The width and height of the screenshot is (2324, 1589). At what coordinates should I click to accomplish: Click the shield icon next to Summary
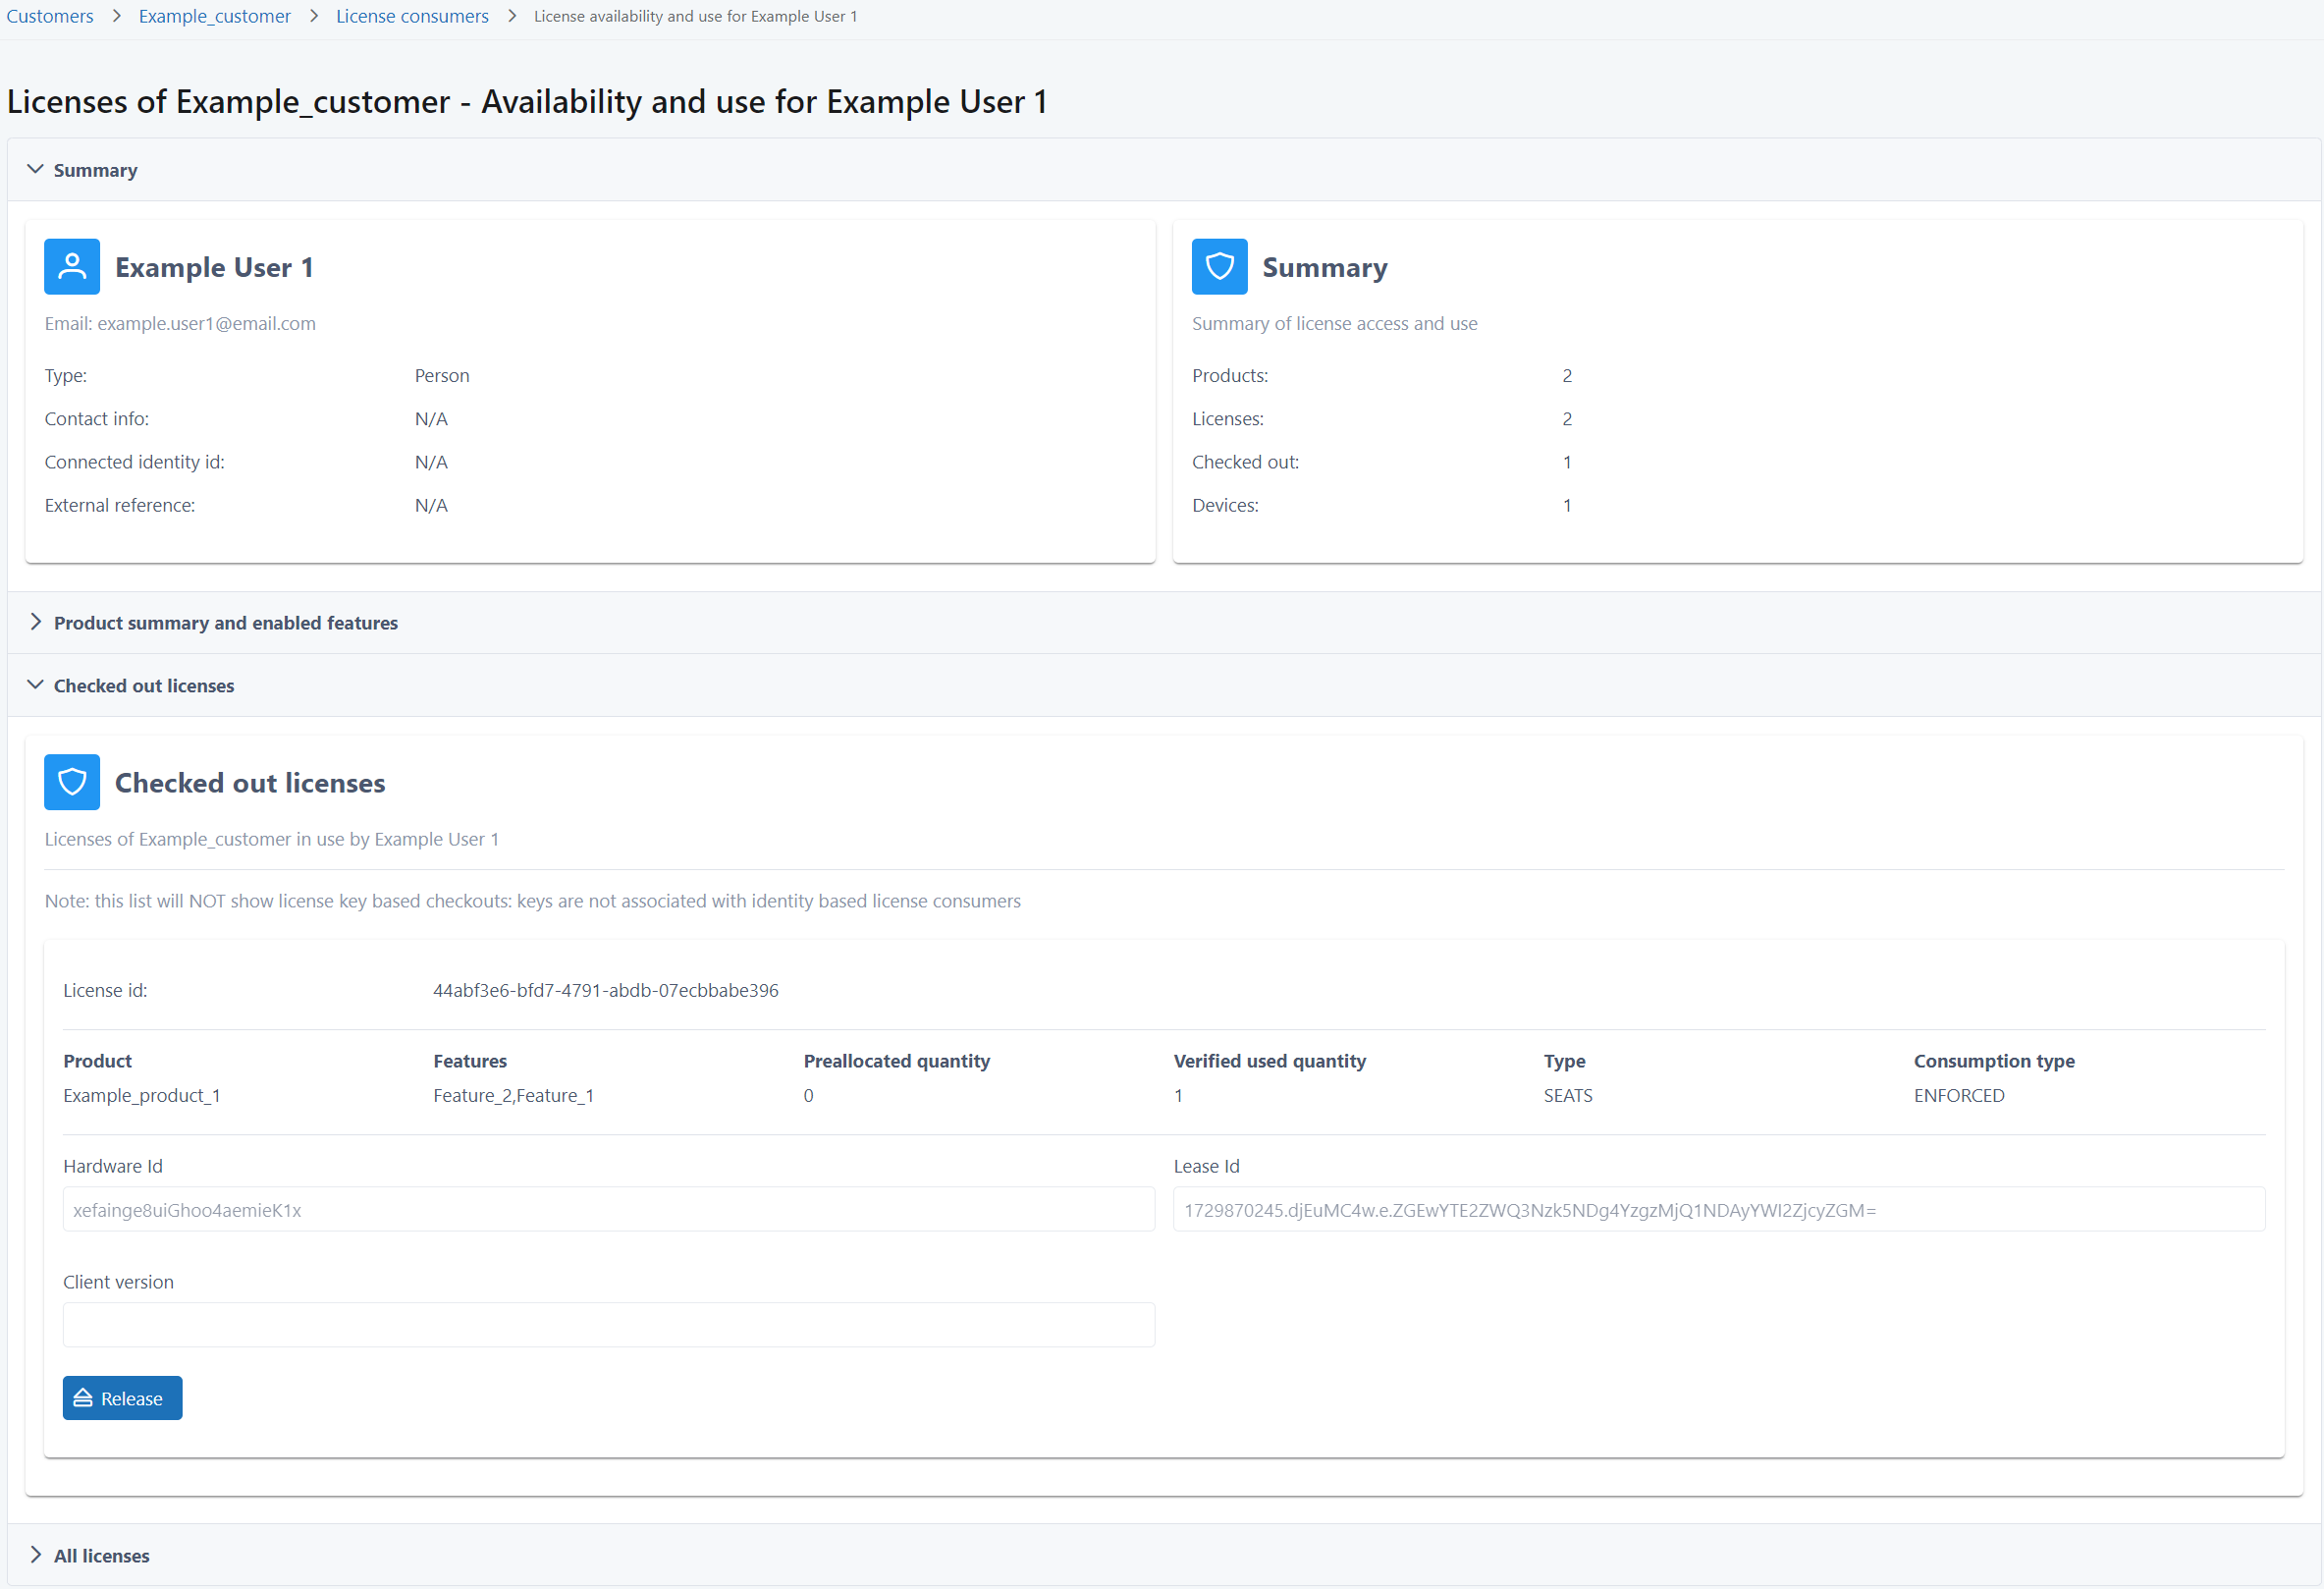tap(1219, 267)
